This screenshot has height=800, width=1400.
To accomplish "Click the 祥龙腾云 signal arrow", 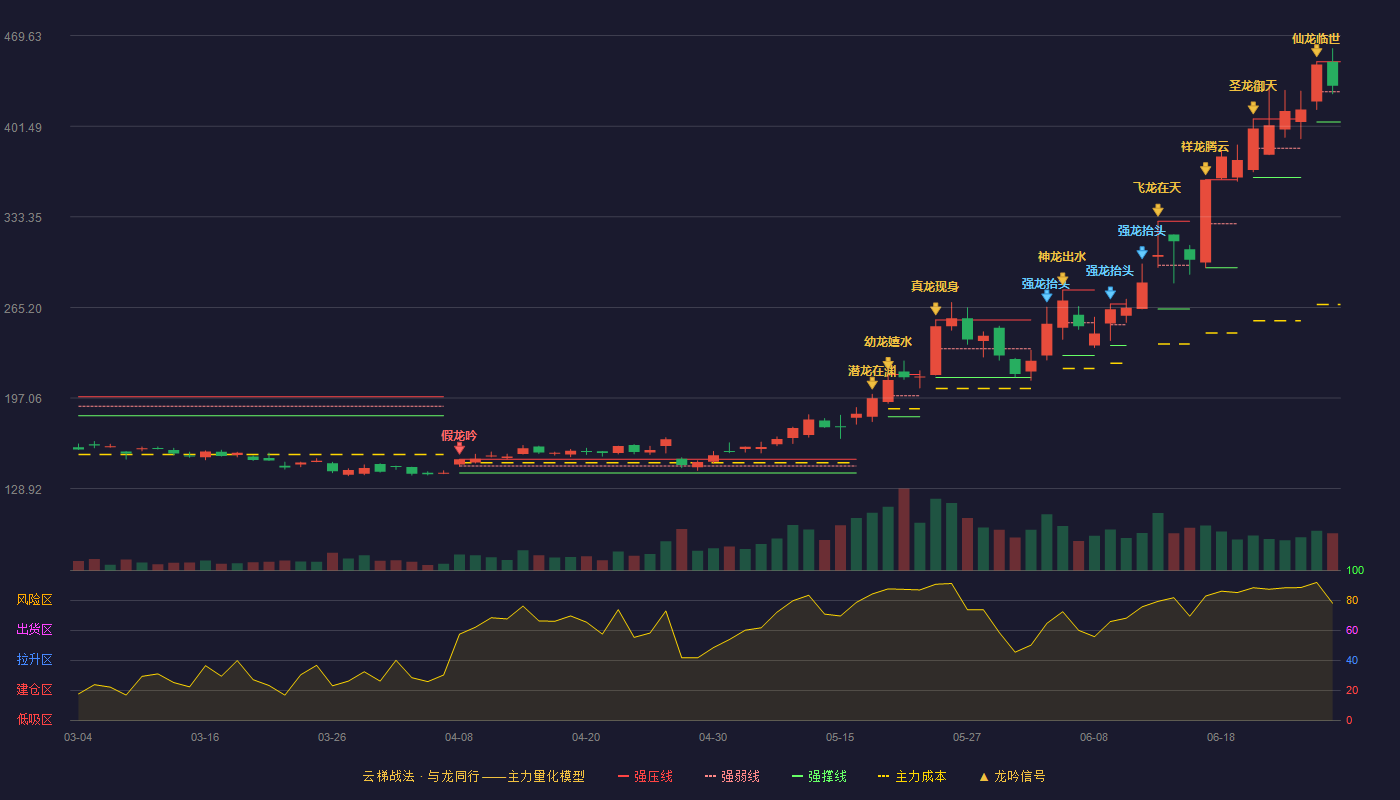I will tap(1205, 169).
